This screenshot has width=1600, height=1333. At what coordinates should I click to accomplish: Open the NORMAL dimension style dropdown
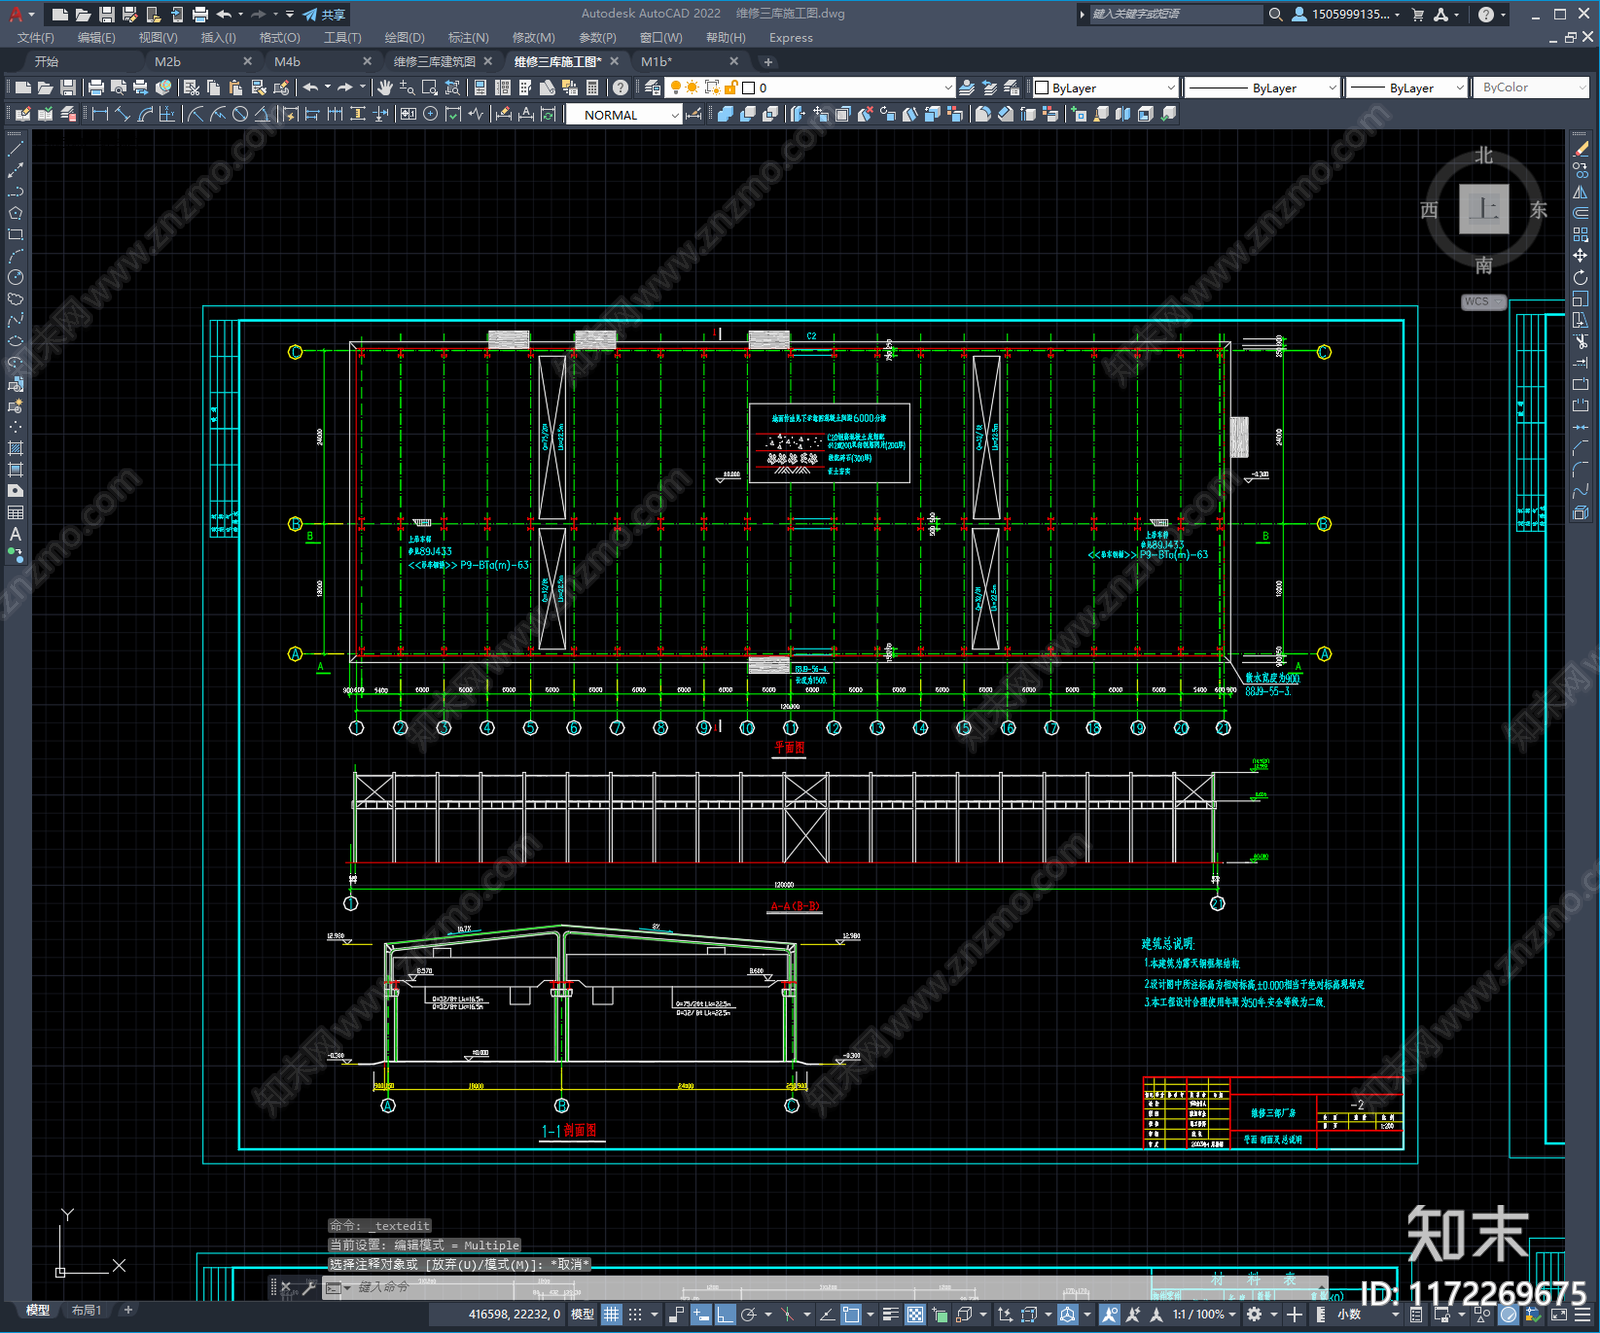coord(624,115)
